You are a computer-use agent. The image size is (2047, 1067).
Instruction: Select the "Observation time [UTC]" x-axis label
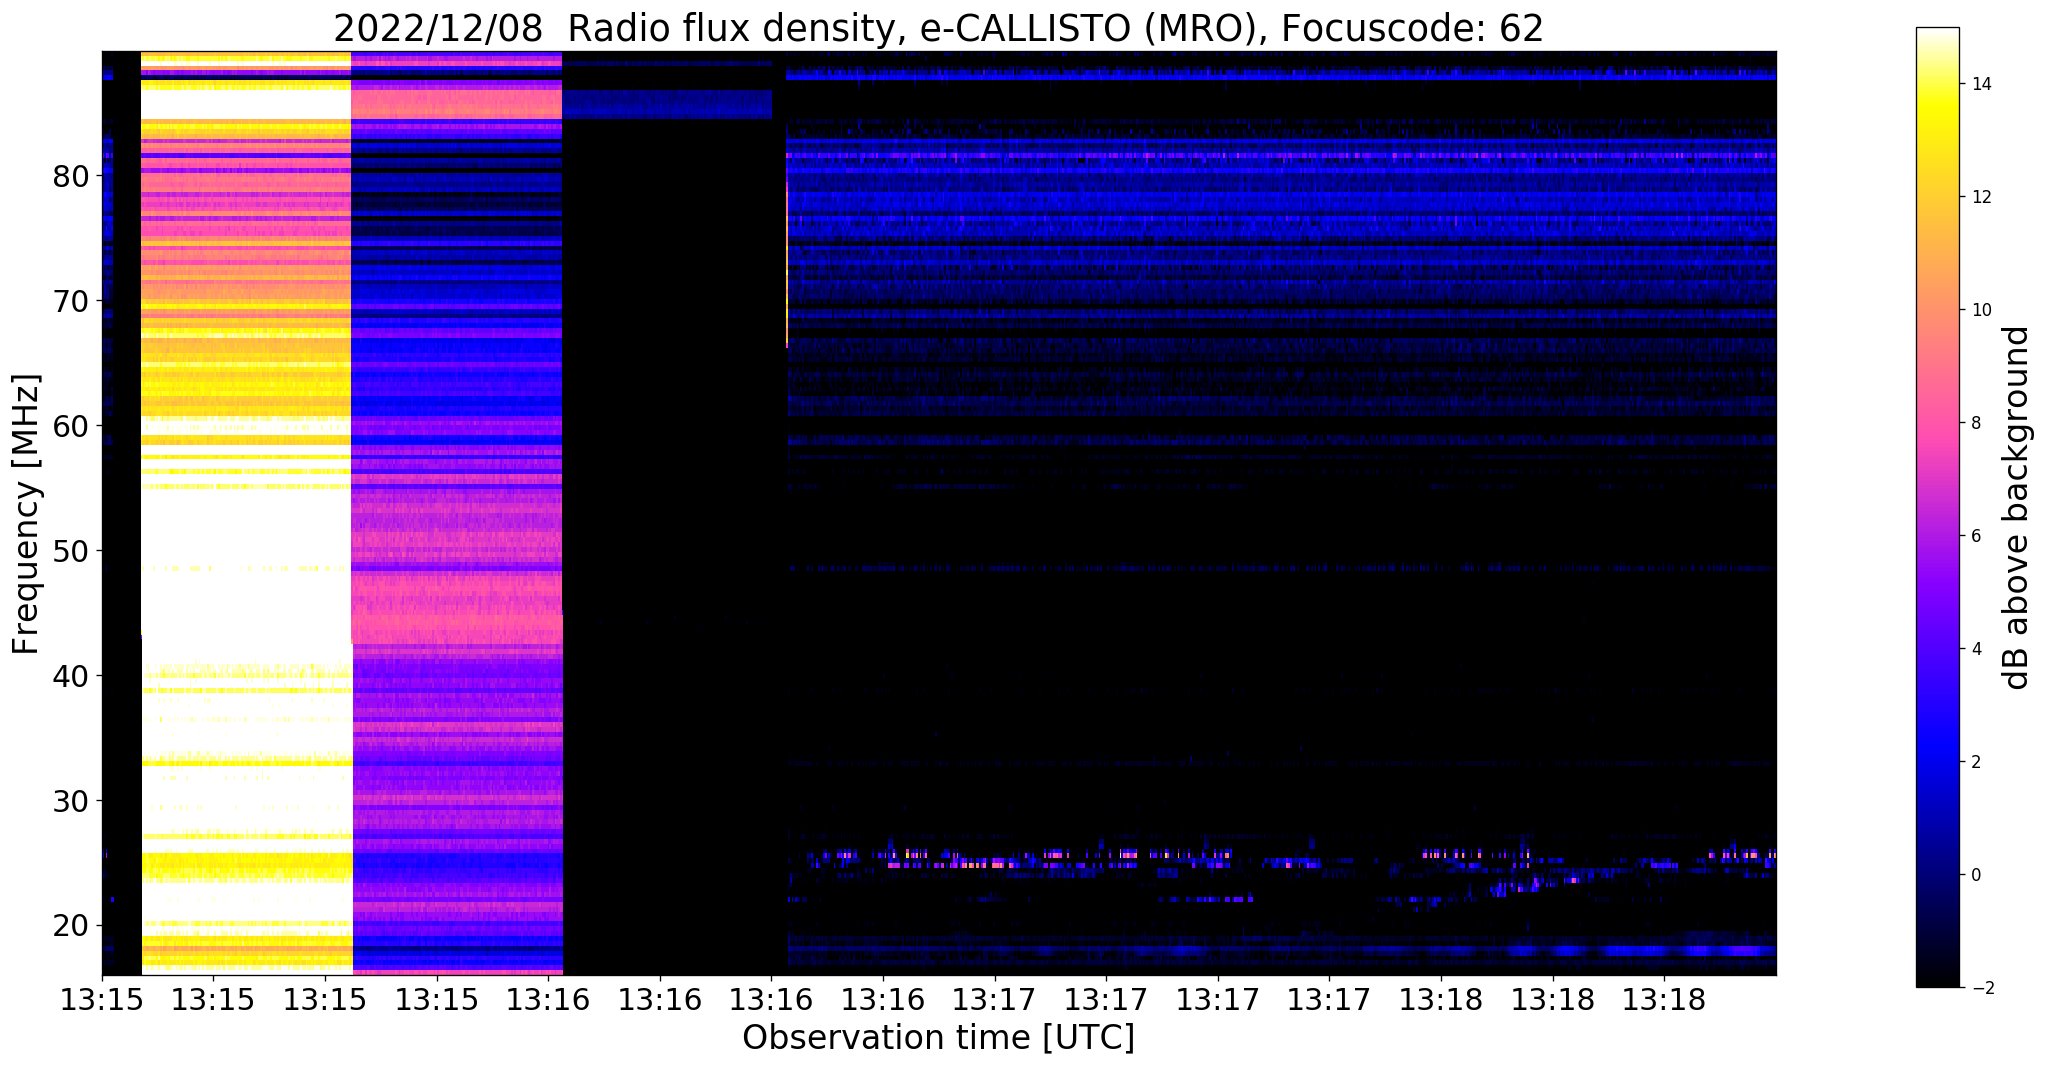pos(938,1037)
